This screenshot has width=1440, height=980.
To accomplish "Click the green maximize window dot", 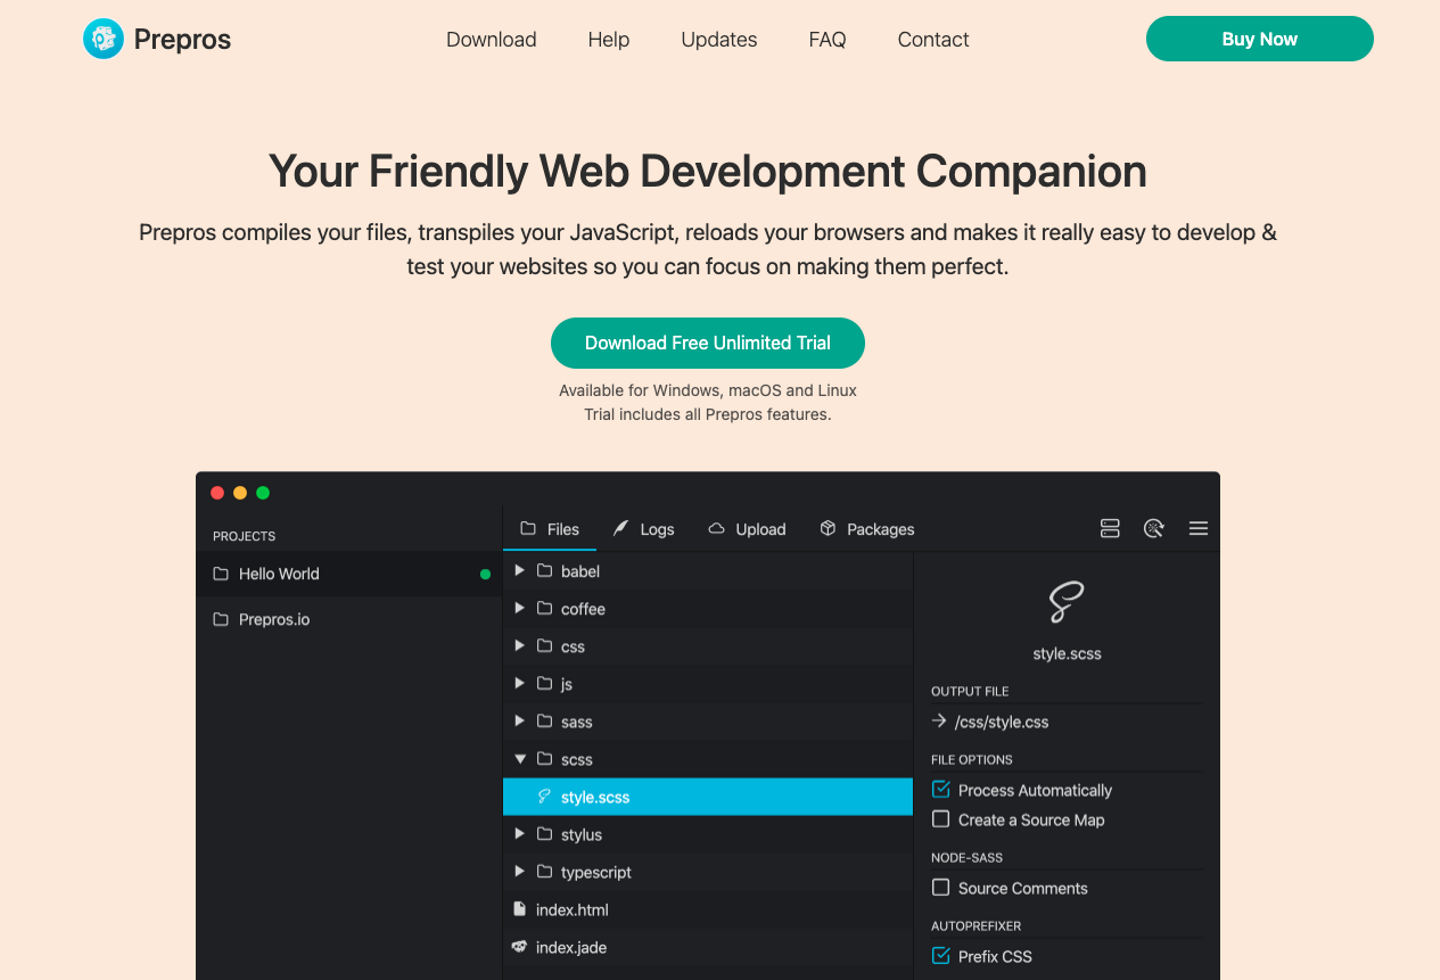I will tap(263, 493).
